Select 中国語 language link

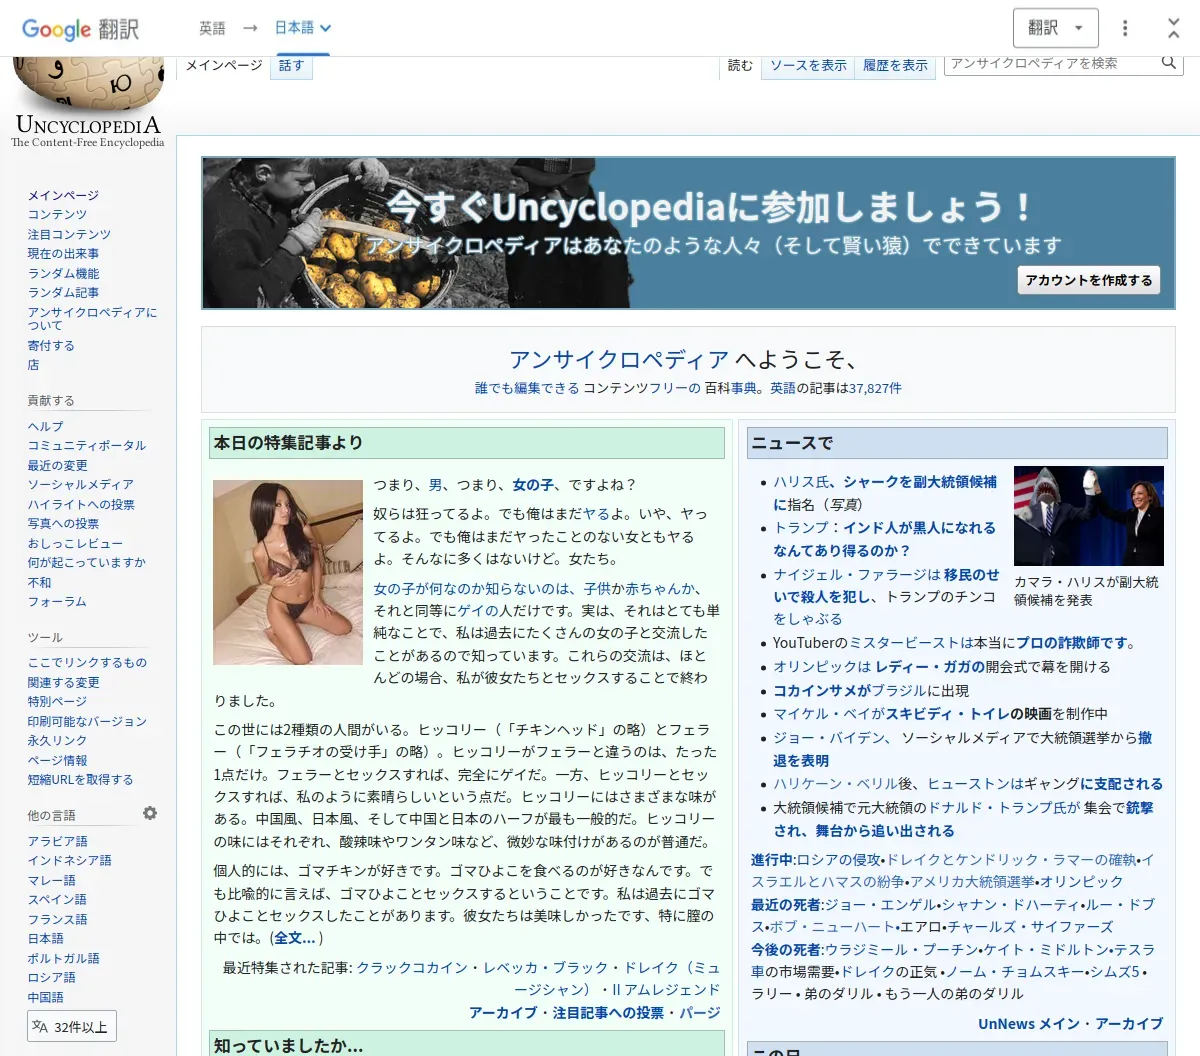coord(45,997)
